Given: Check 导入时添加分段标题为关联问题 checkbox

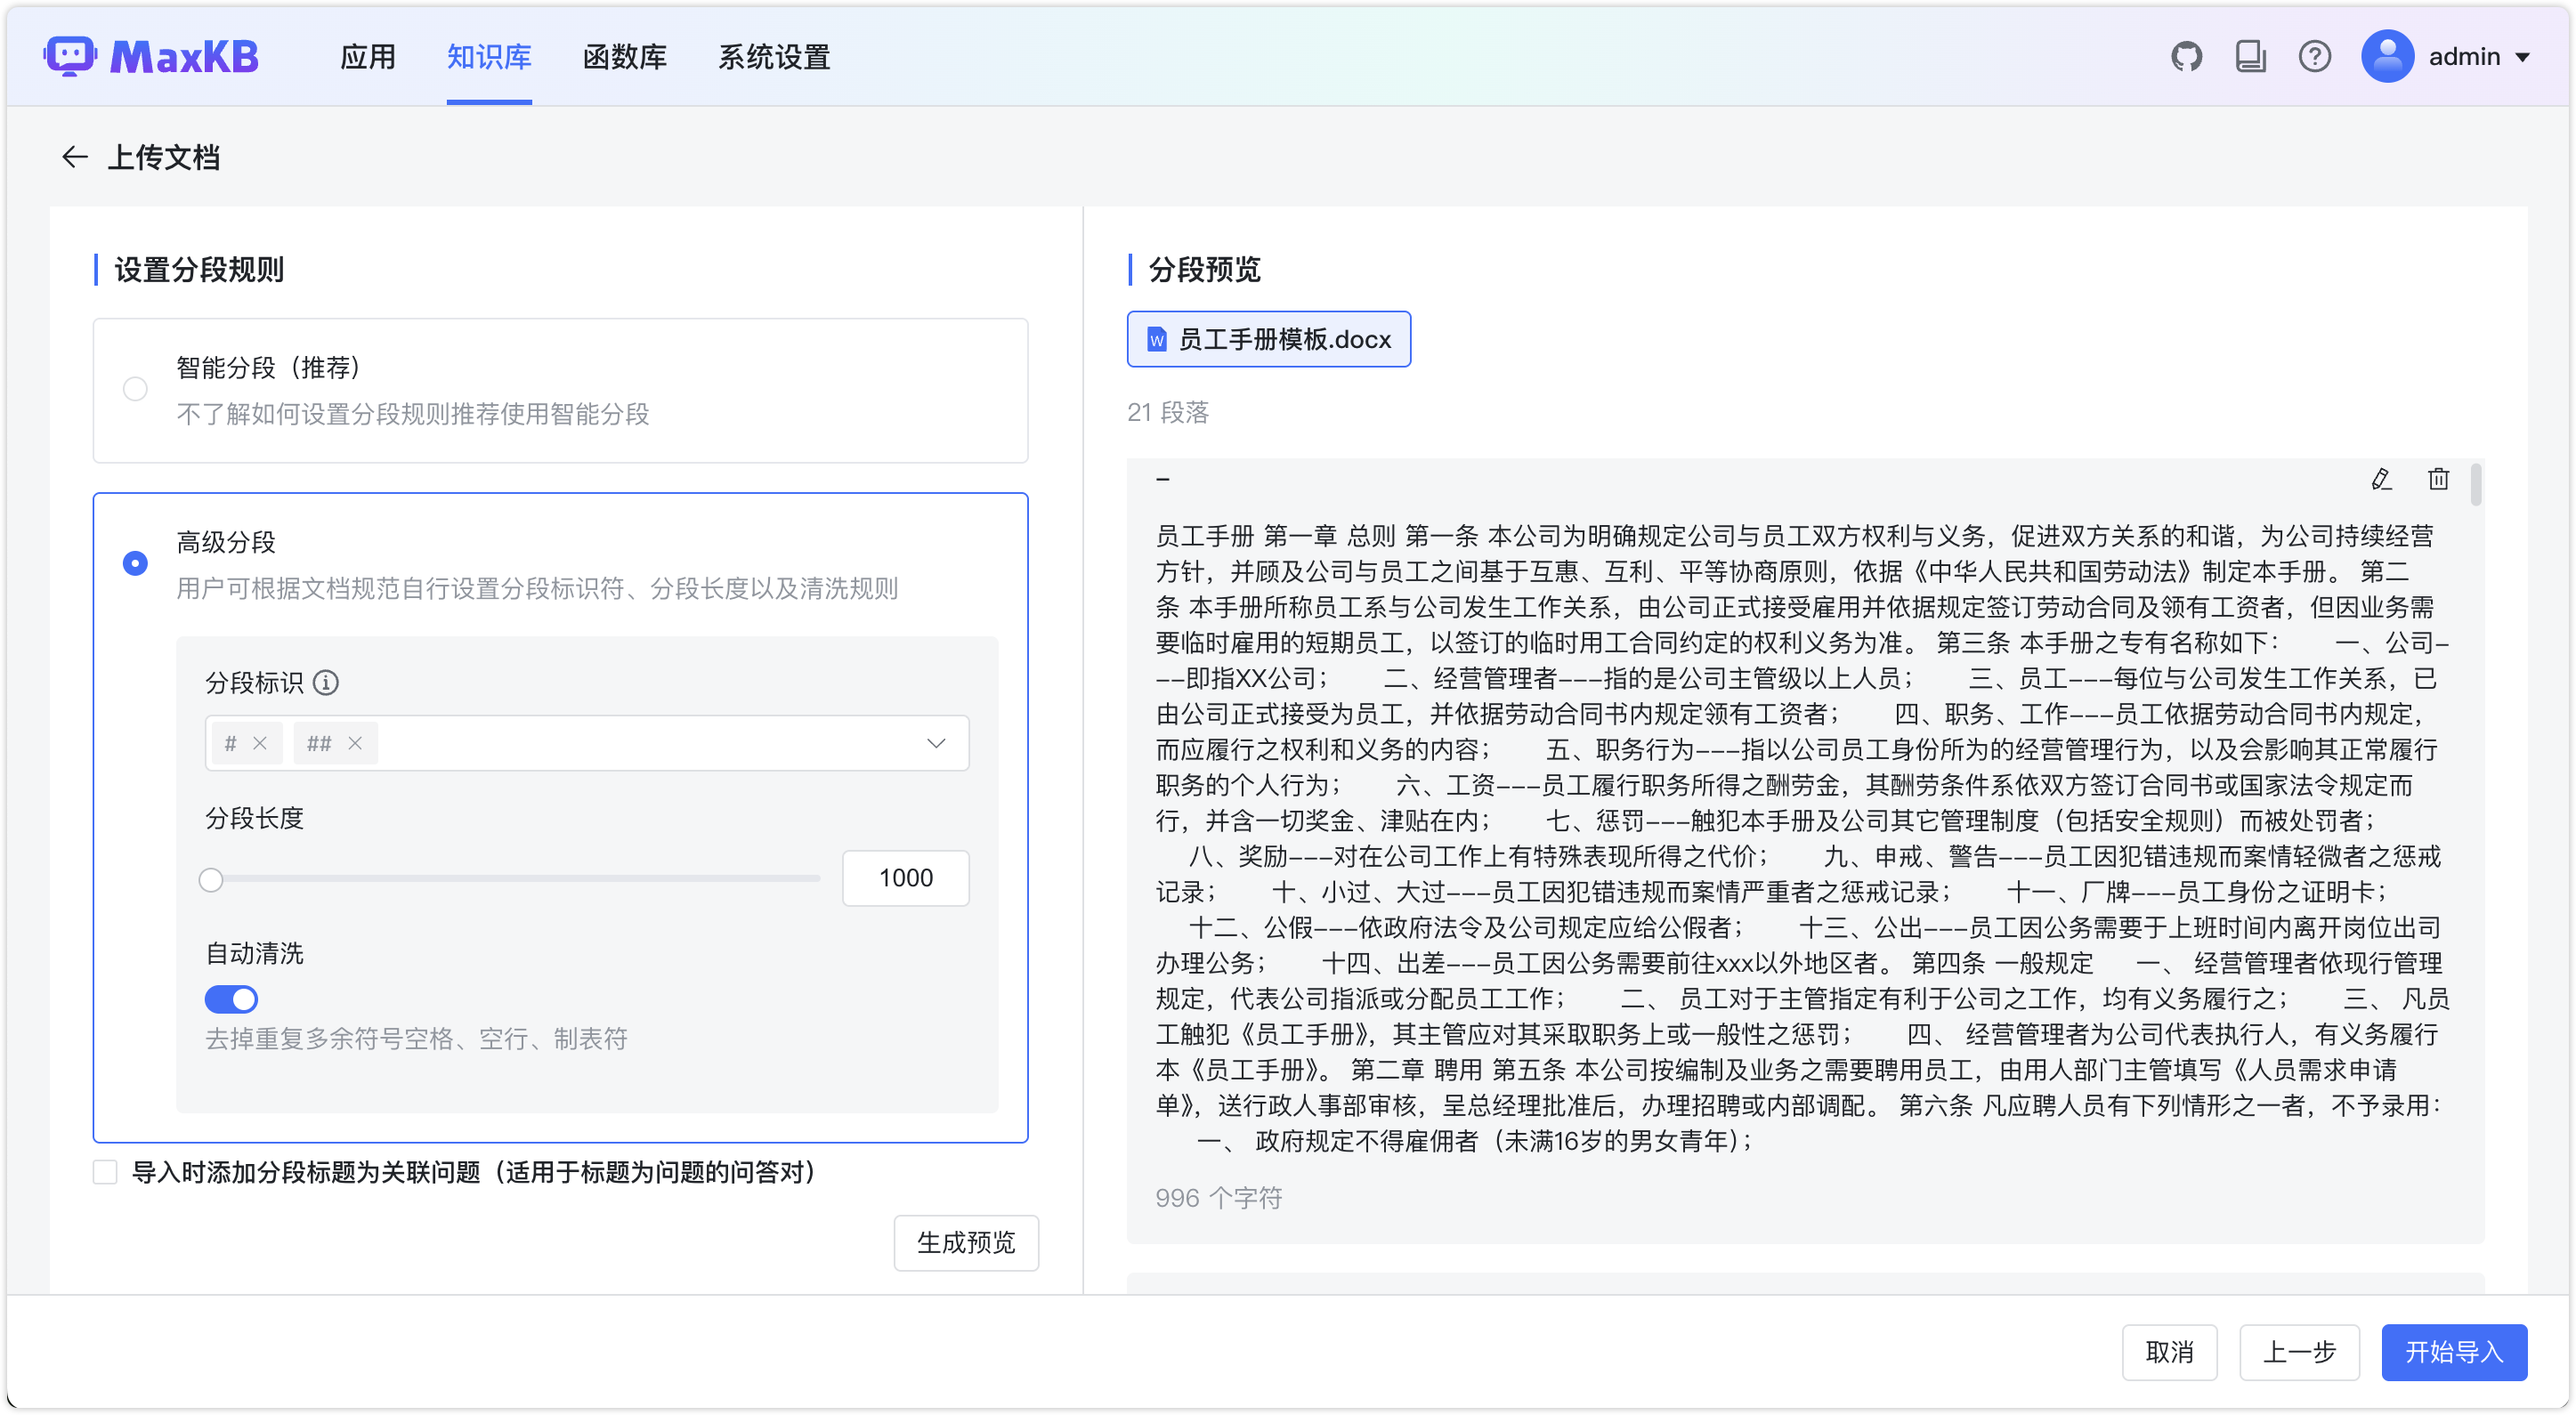Looking at the screenshot, I should [x=105, y=1172].
